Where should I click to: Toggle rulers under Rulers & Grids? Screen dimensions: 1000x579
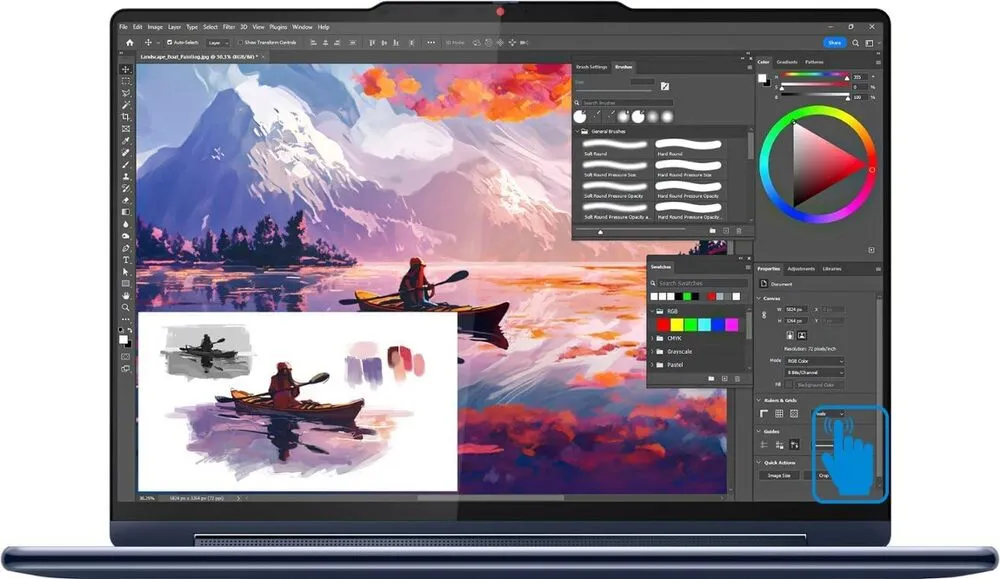tap(764, 414)
